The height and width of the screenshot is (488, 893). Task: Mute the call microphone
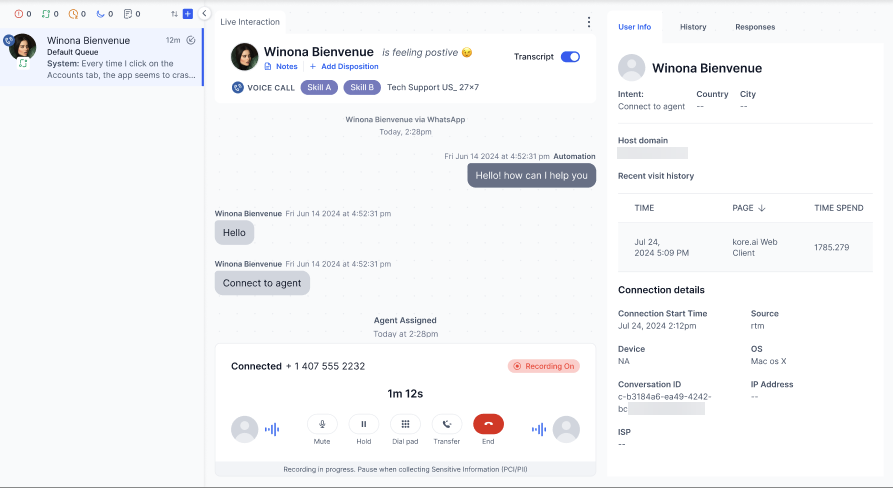pyautogui.click(x=322, y=424)
